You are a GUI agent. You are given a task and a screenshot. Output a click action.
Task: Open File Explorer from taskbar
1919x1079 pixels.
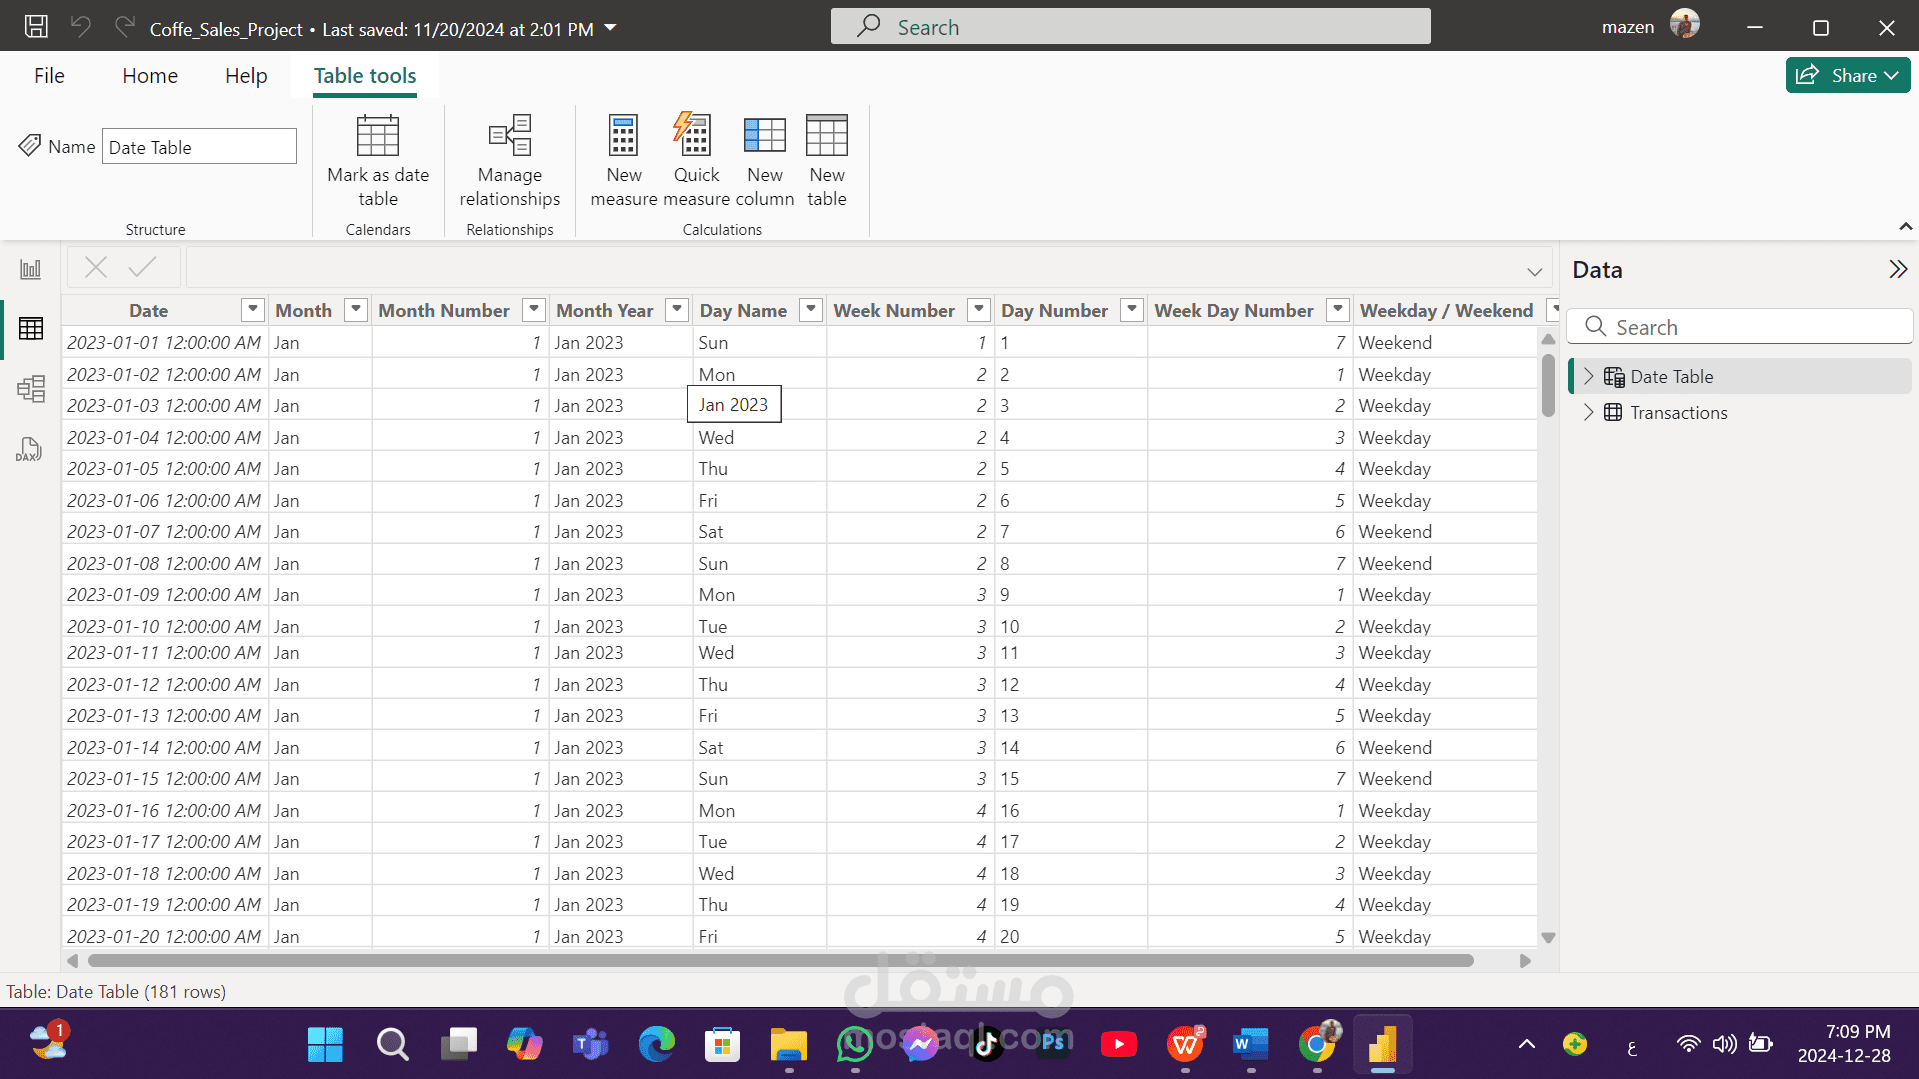[x=789, y=1045]
